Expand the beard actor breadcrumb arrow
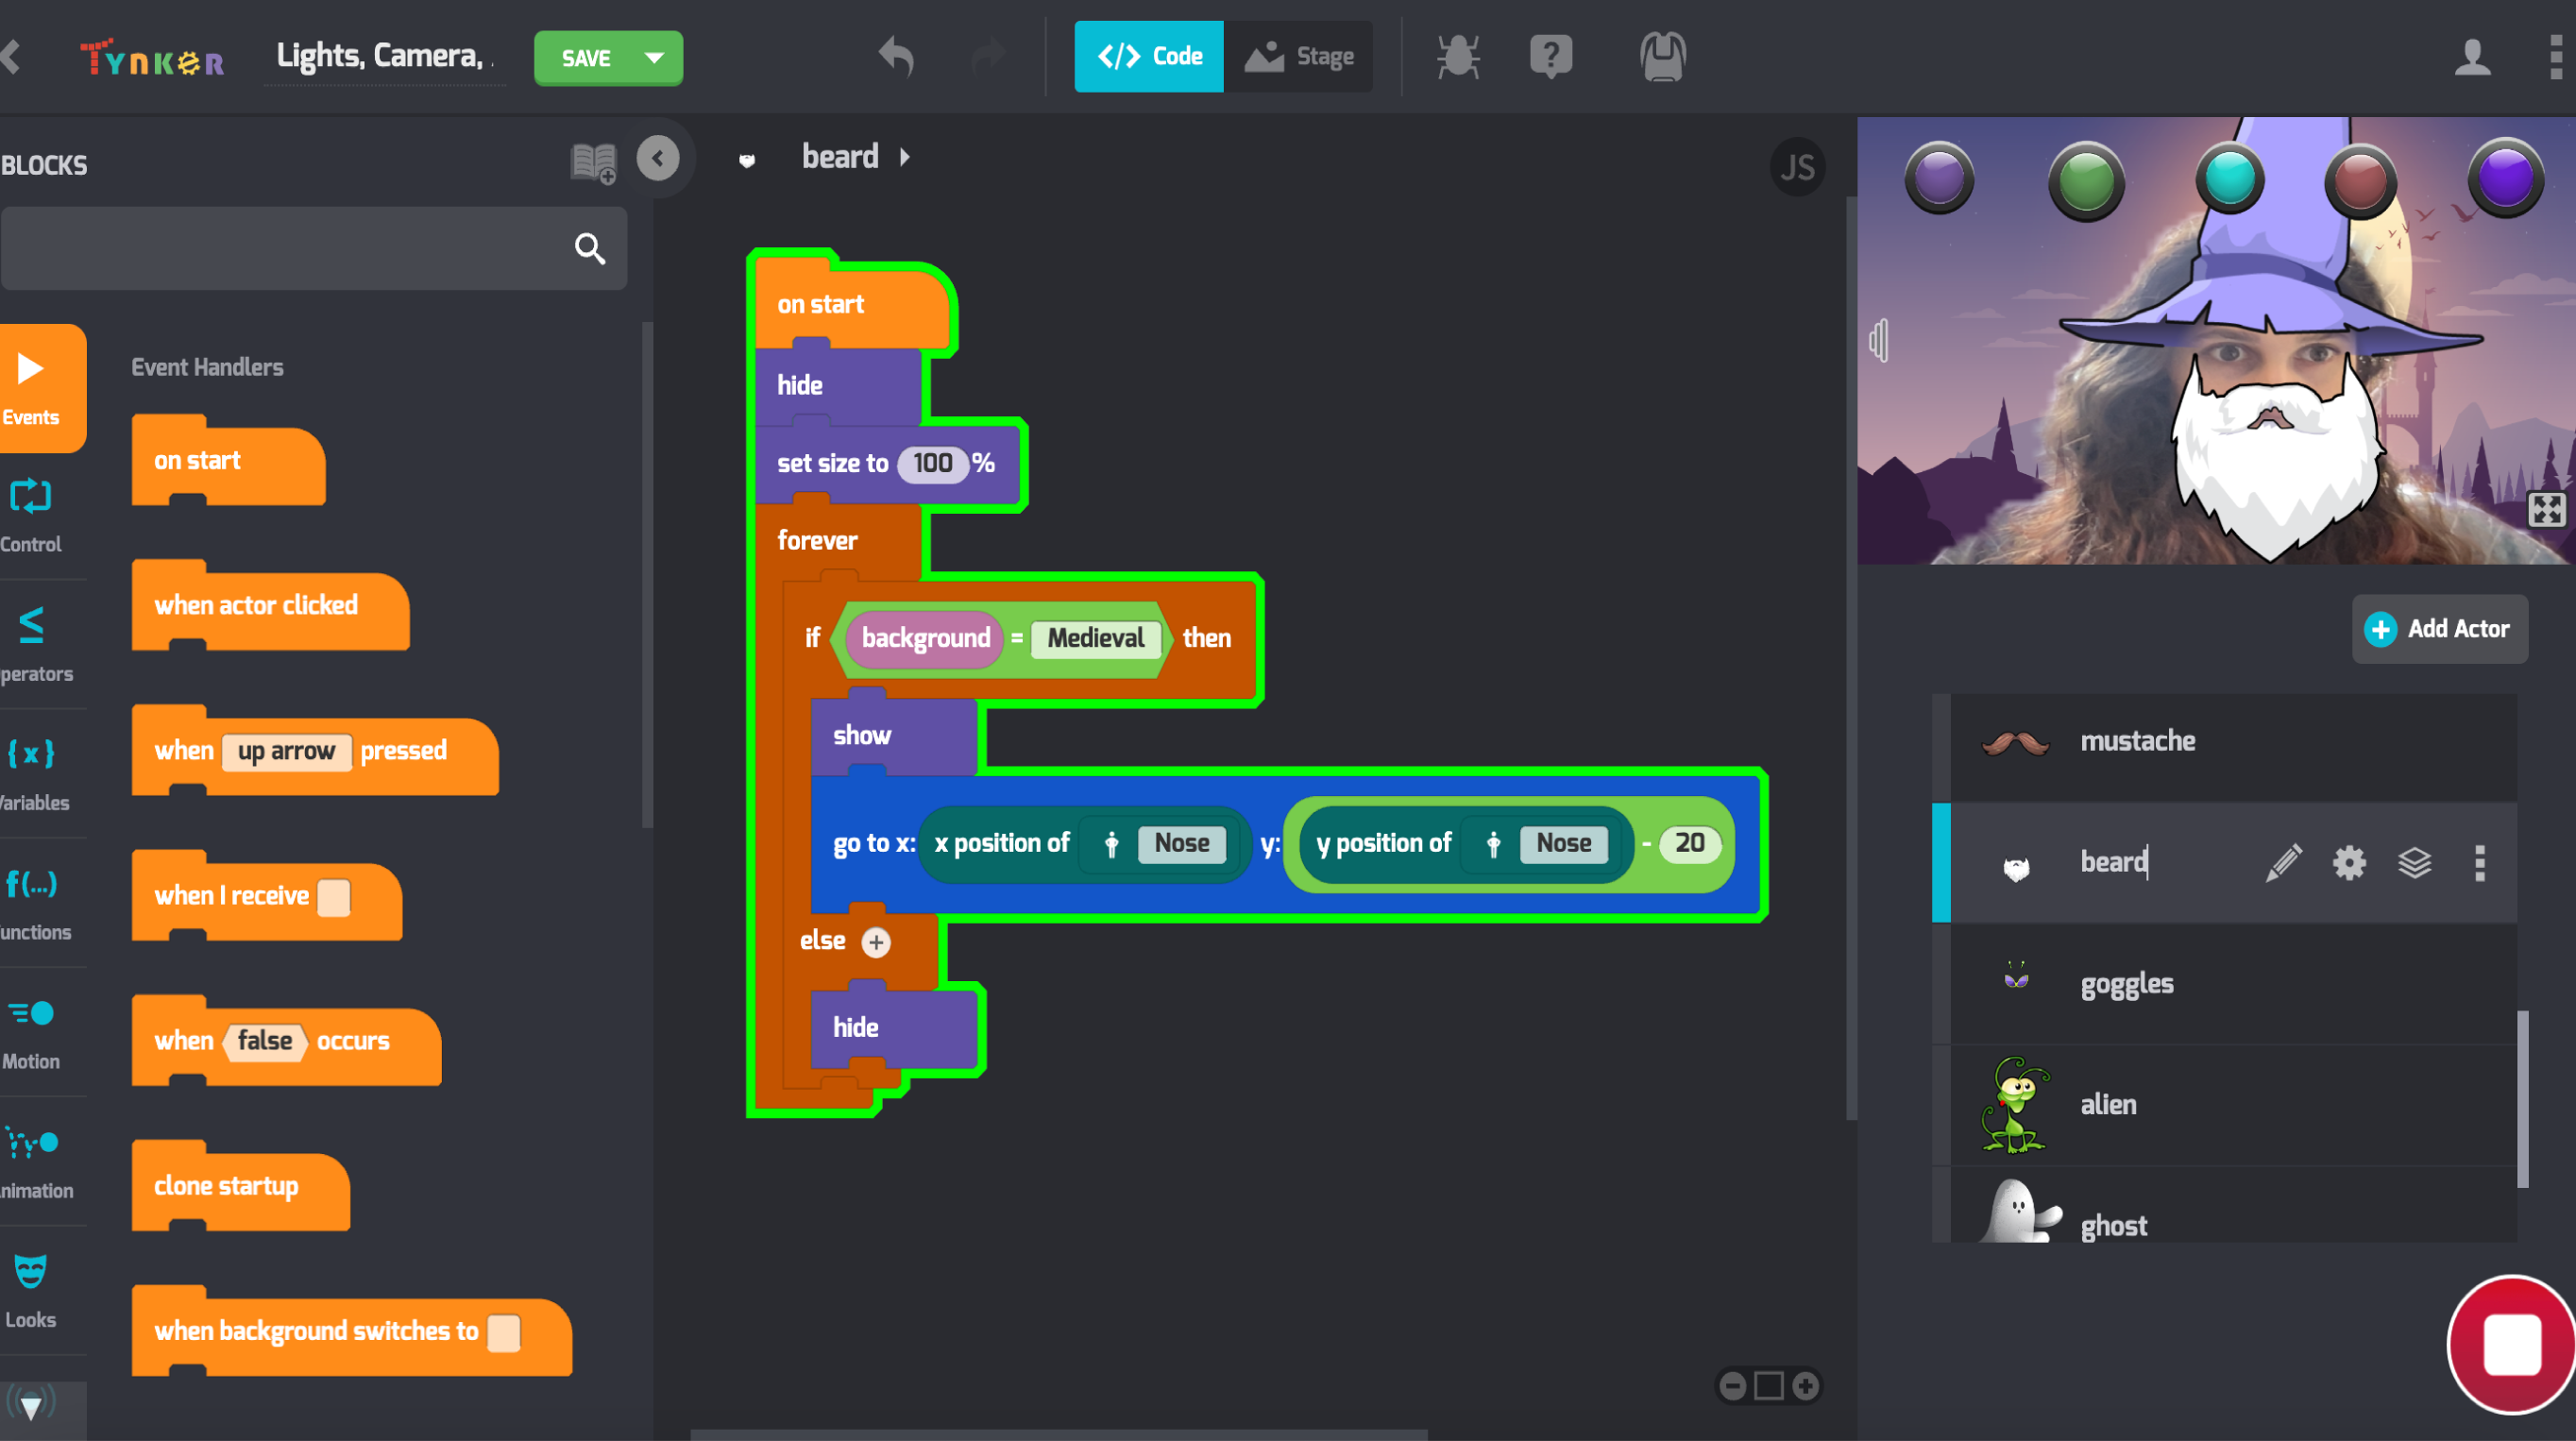 [x=904, y=157]
